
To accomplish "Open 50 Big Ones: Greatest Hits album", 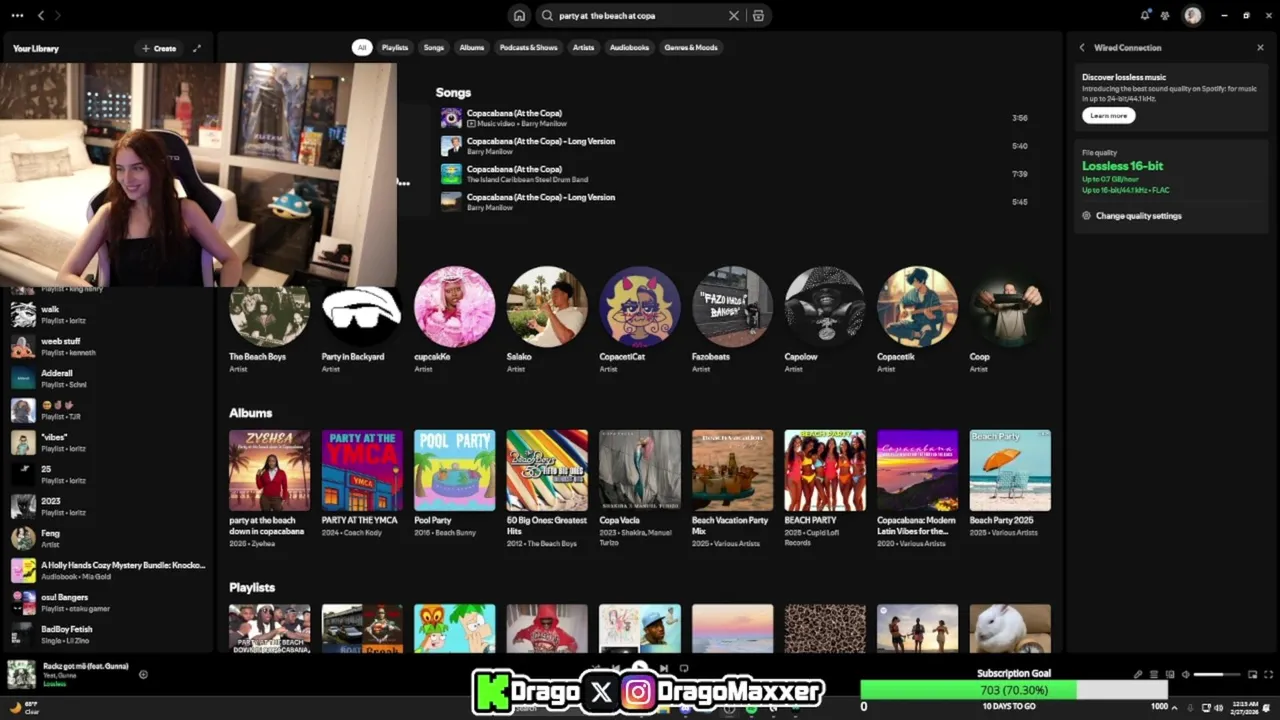I will (x=547, y=490).
